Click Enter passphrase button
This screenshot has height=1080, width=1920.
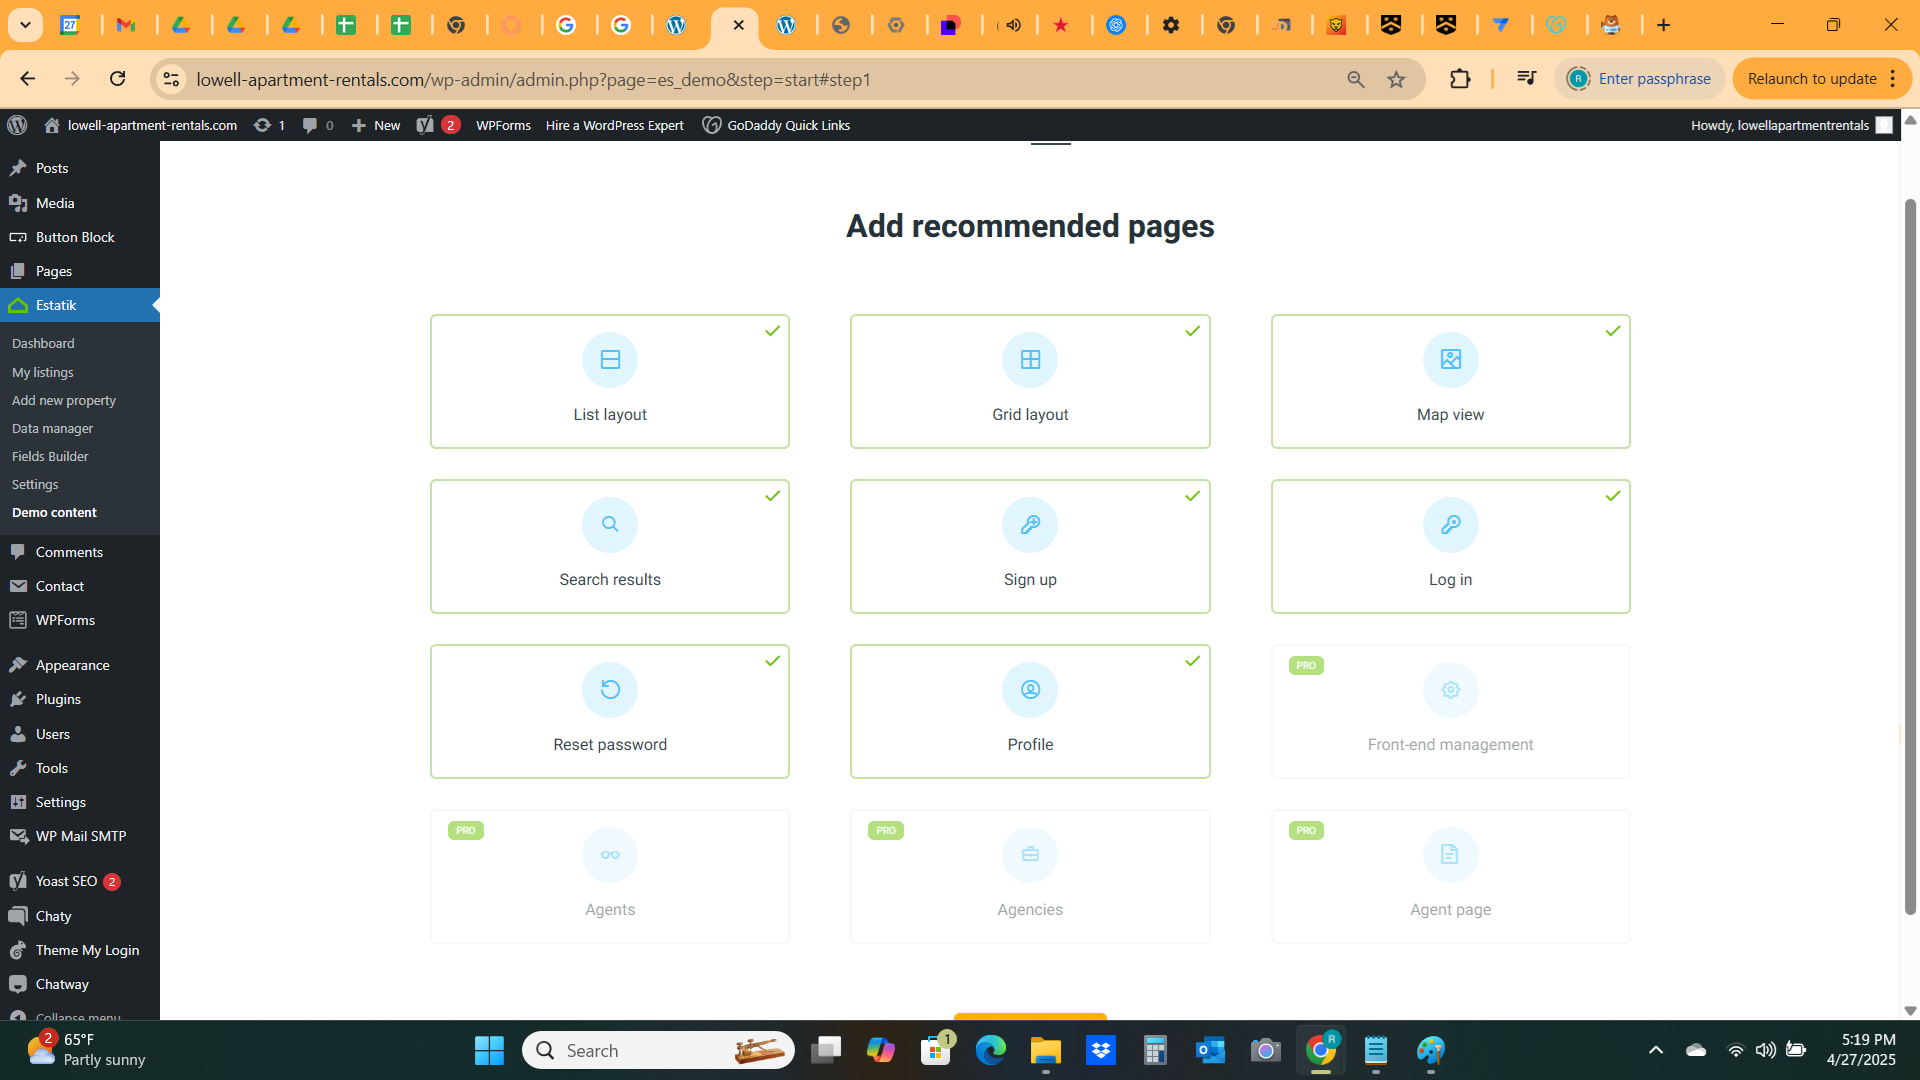[1640, 79]
